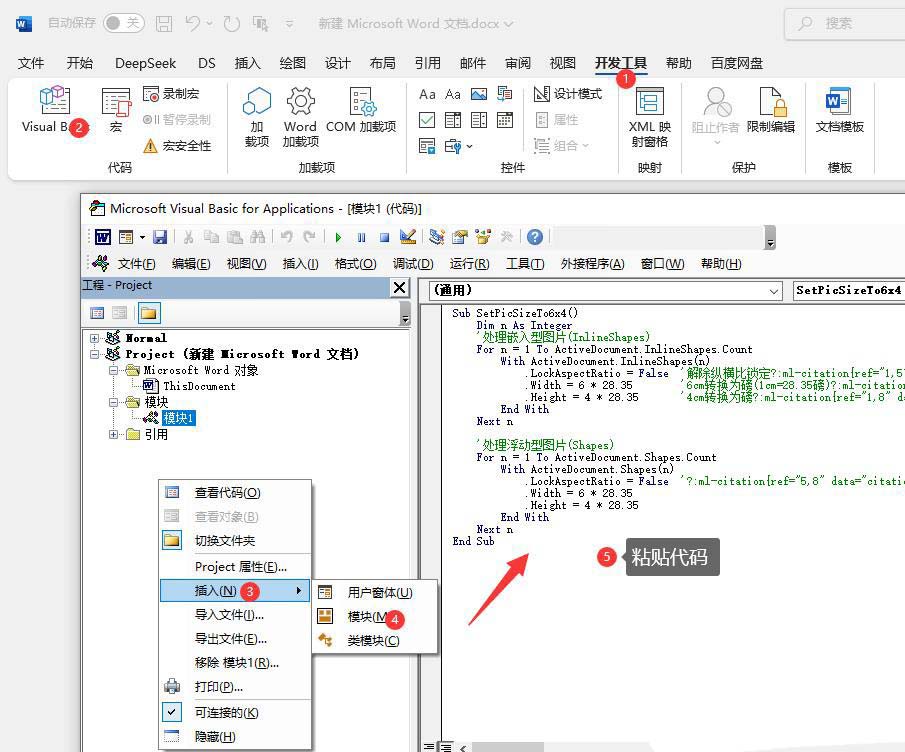Expand the Normal project node
Viewport: 905px width, 752px height.
pyautogui.click(x=94, y=338)
